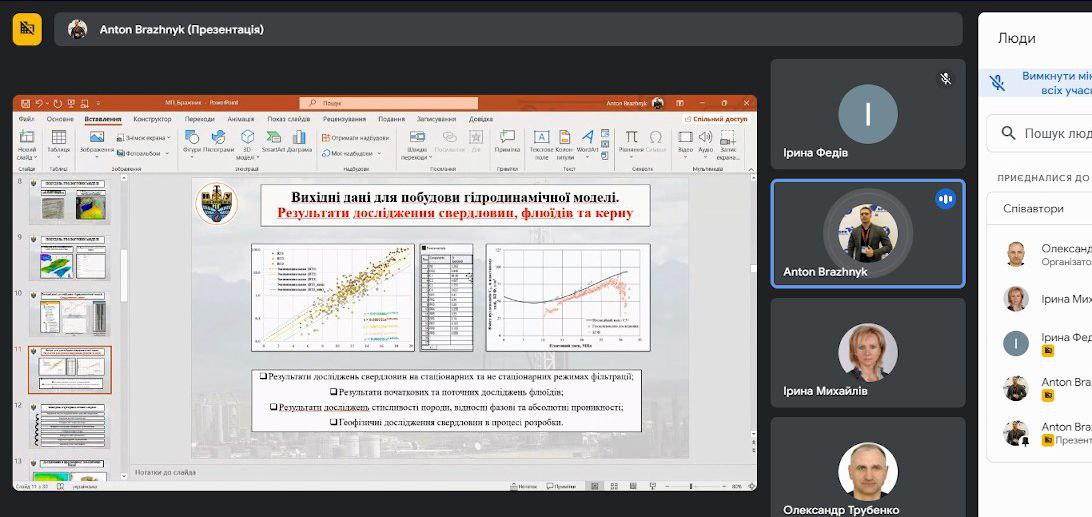Viewport: 1092px width, 517px height.
Task: Select slide 12 thumbnail in slide panel
Action: click(x=69, y=425)
